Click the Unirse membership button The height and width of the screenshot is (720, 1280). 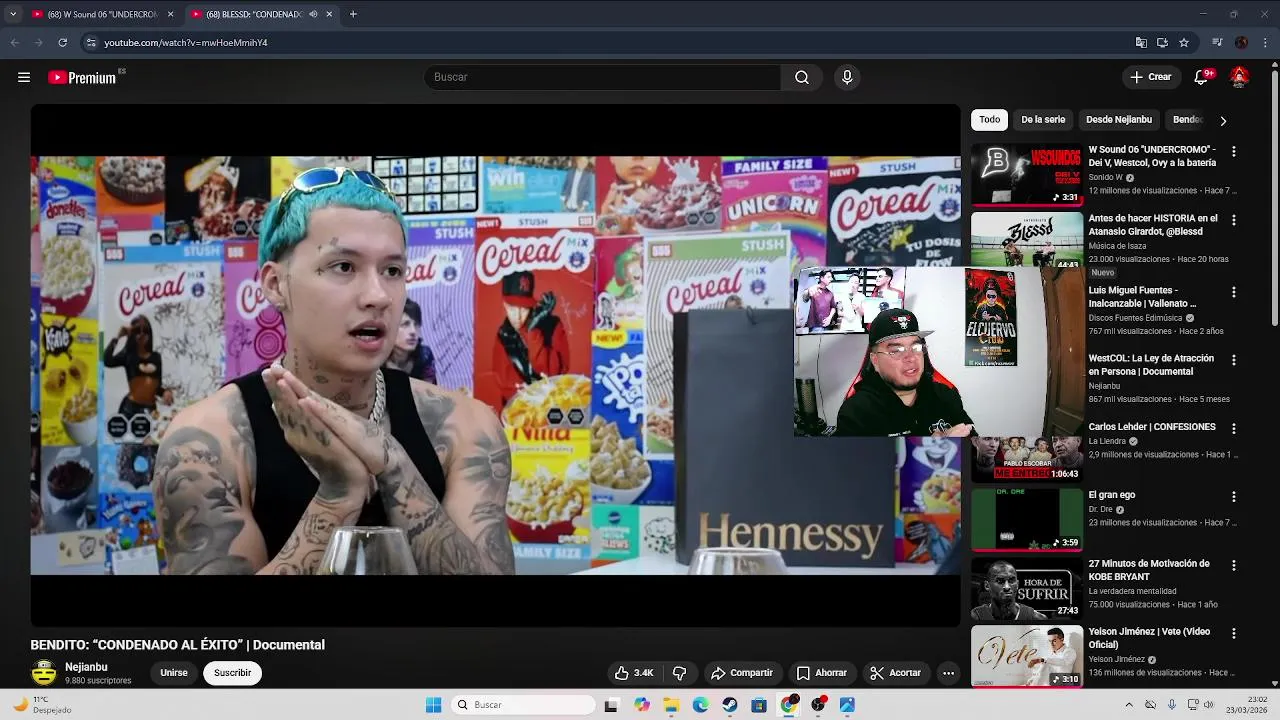coord(174,673)
